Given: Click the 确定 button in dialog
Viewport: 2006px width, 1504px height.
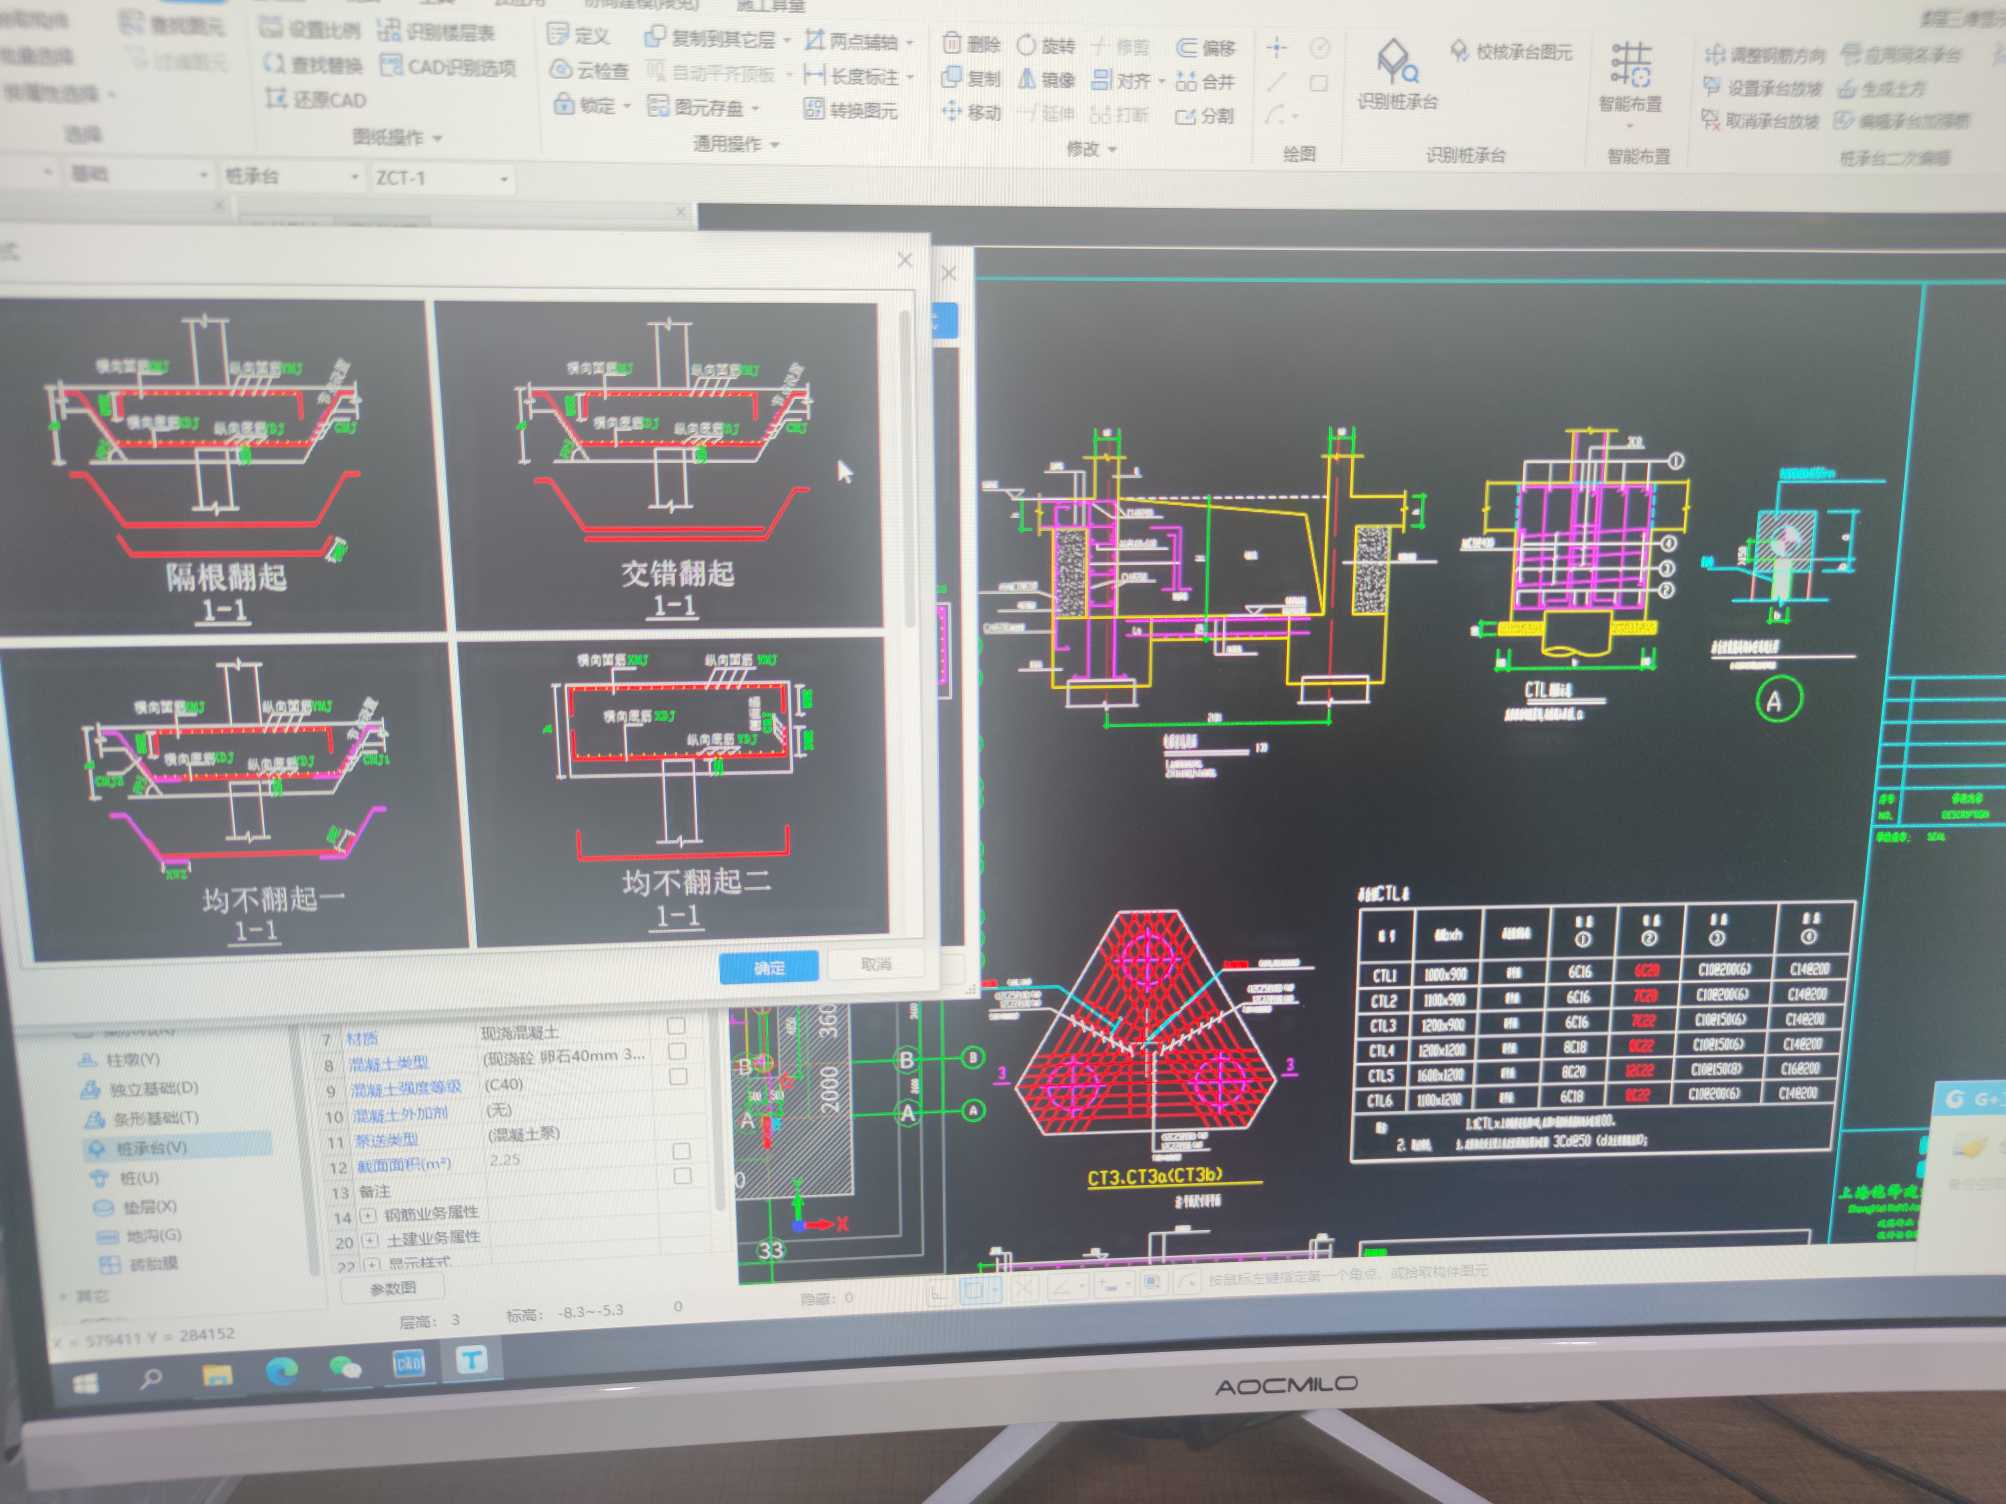Looking at the screenshot, I should pos(769,967).
